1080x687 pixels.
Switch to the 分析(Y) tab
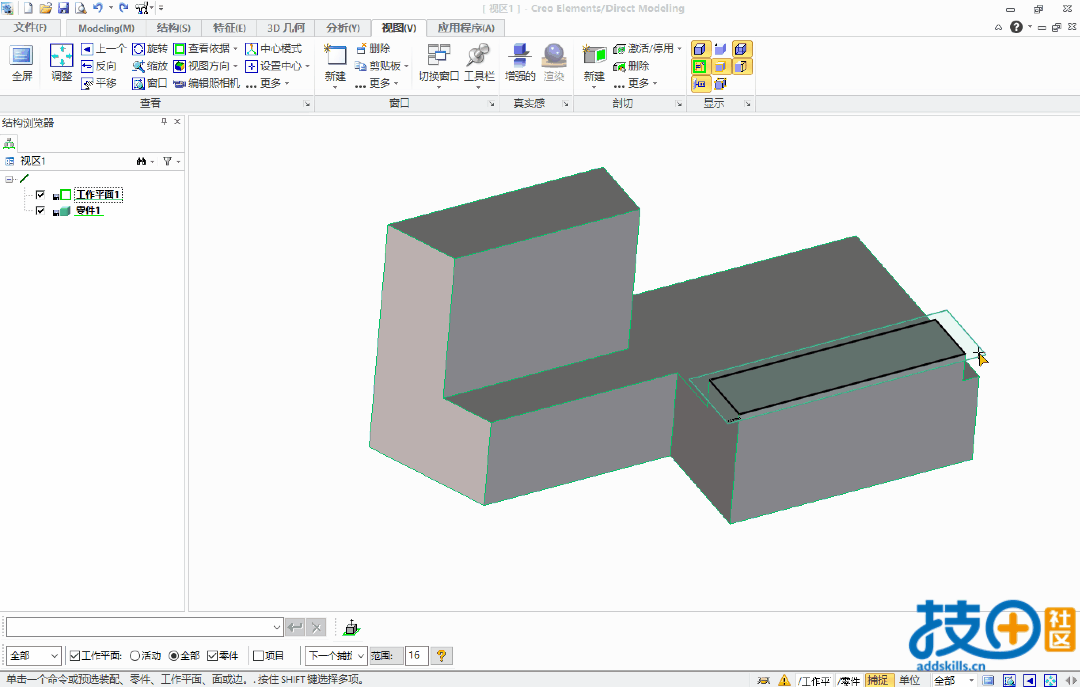(x=343, y=28)
